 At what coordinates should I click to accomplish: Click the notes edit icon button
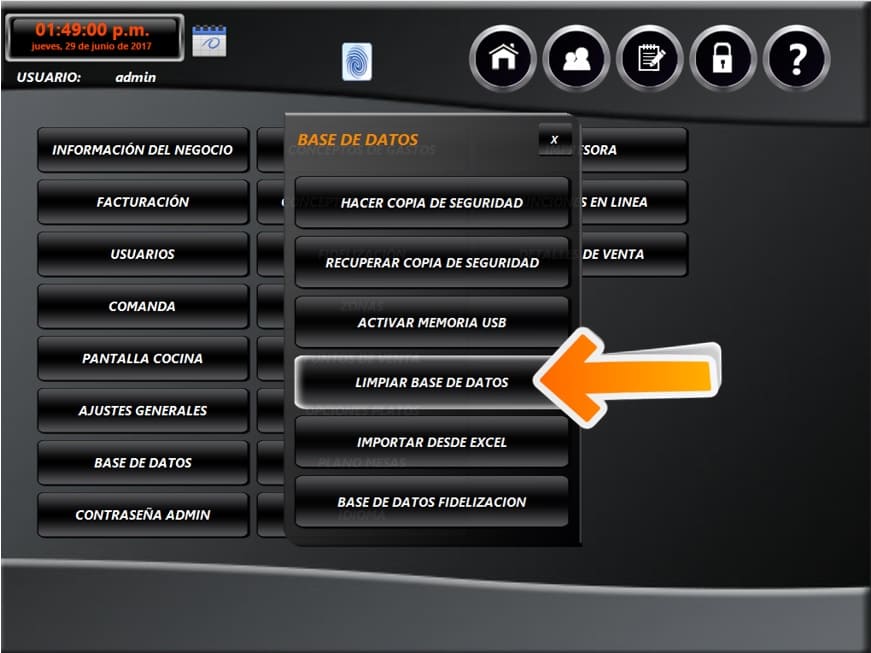pos(649,58)
